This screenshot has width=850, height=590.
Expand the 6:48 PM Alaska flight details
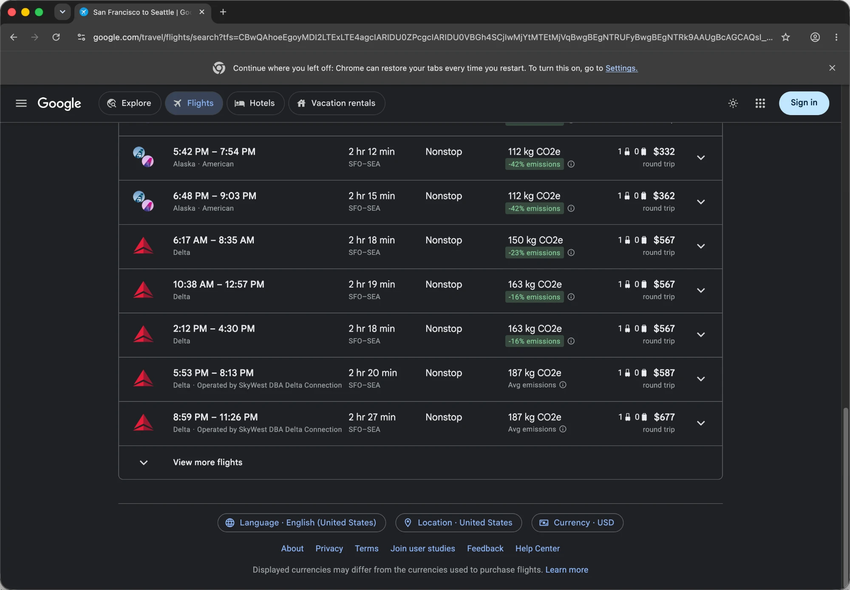[x=700, y=202]
